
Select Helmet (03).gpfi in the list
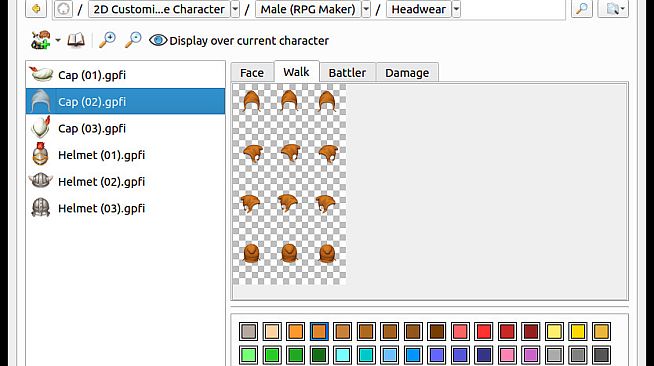(x=125, y=208)
